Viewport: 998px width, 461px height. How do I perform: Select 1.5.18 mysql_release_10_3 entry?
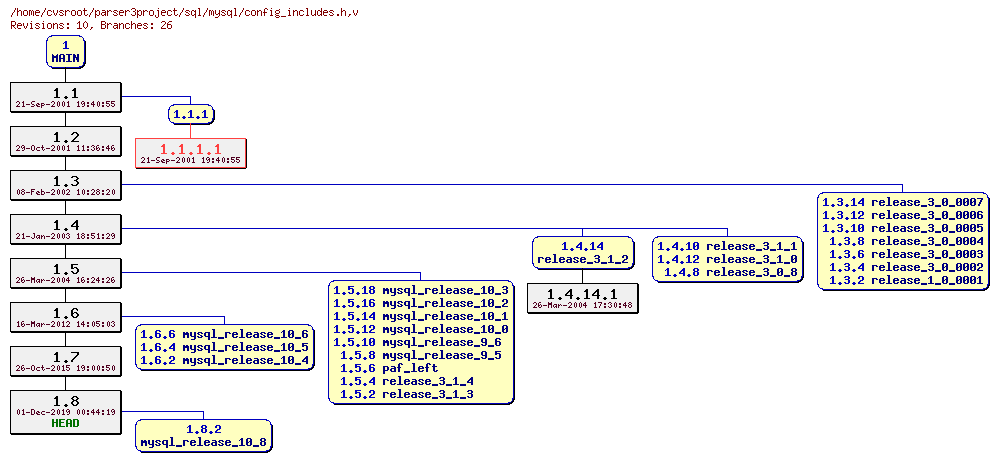(x=421, y=290)
